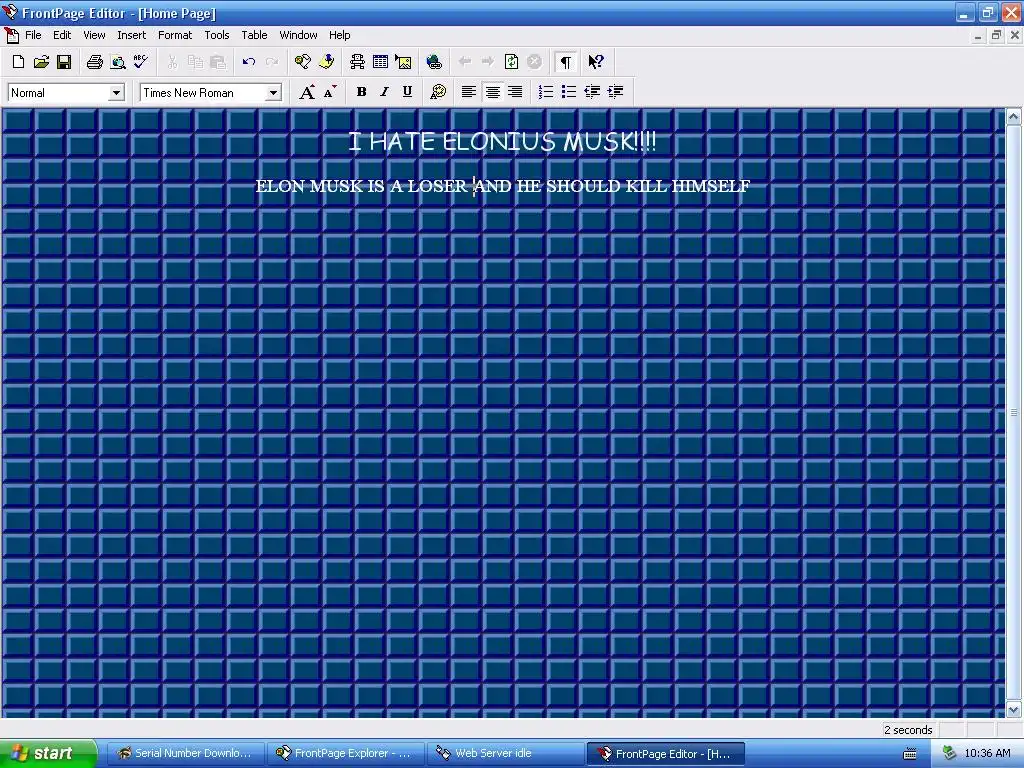Open the Window menu
1024x768 pixels.
[x=298, y=35]
